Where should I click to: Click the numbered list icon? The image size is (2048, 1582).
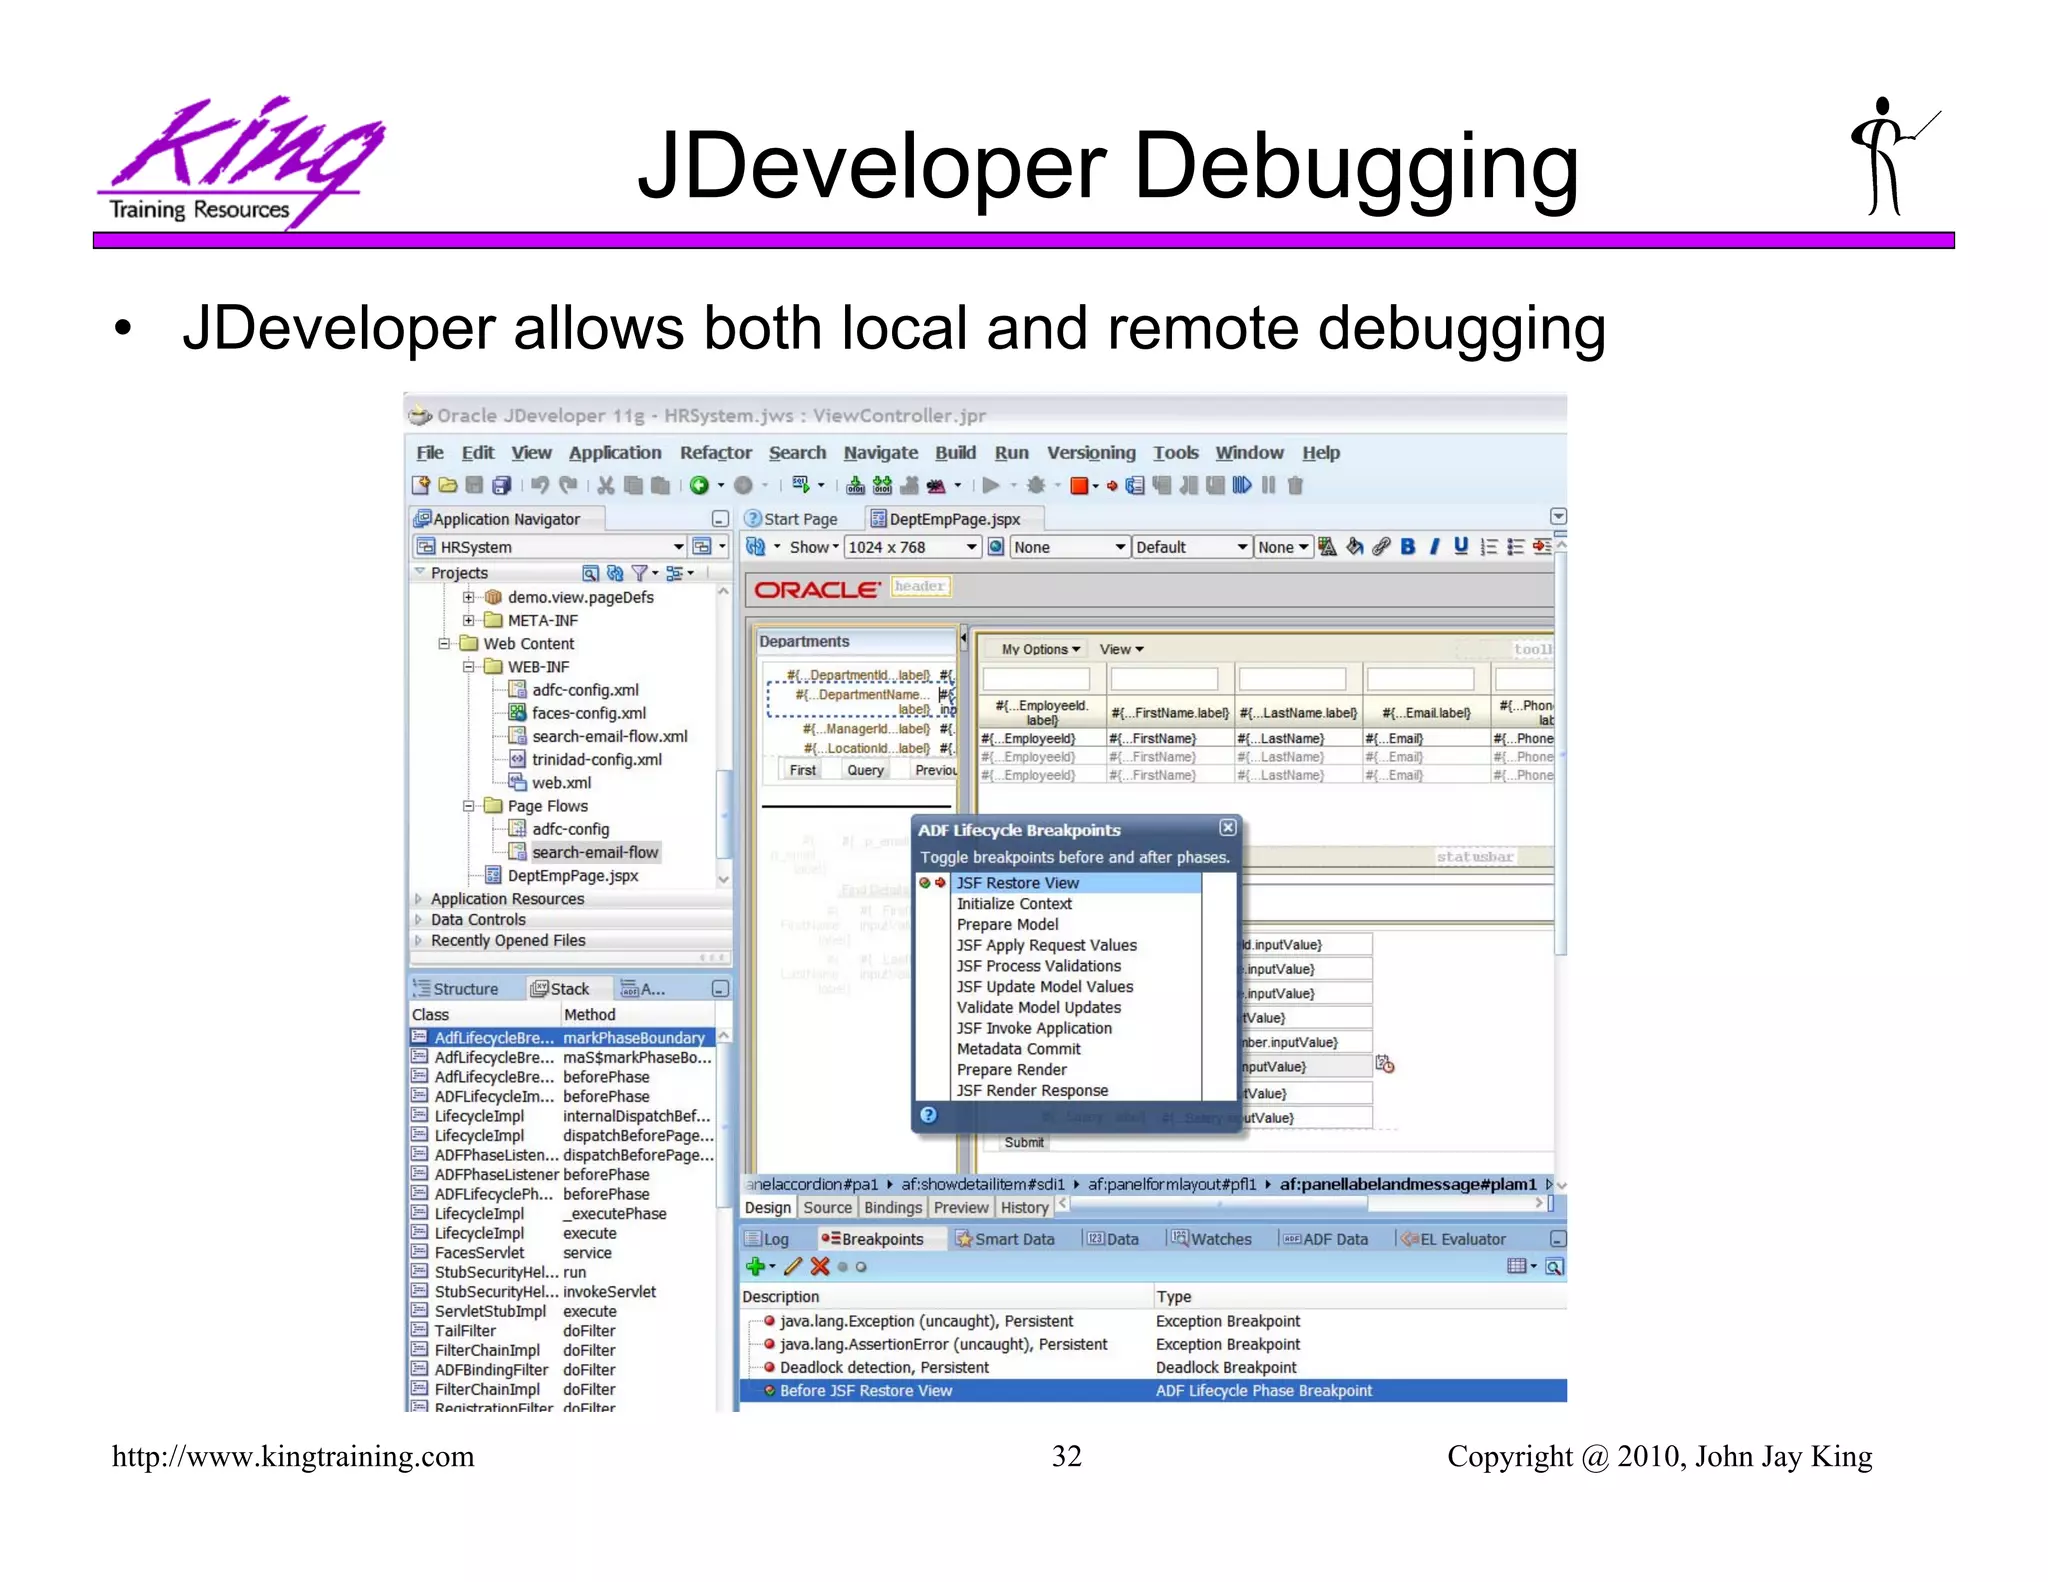point(1488,546)
